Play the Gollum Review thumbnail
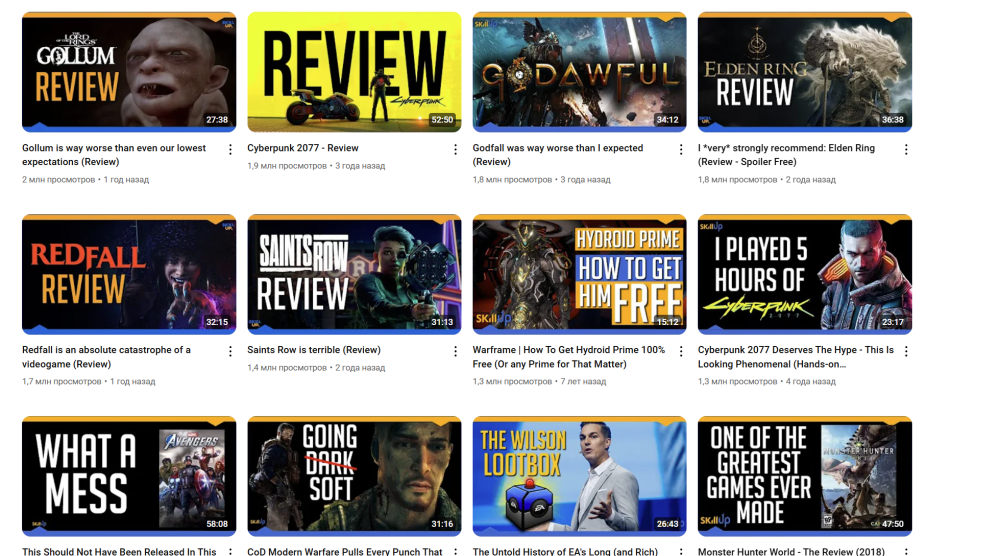 129,72
